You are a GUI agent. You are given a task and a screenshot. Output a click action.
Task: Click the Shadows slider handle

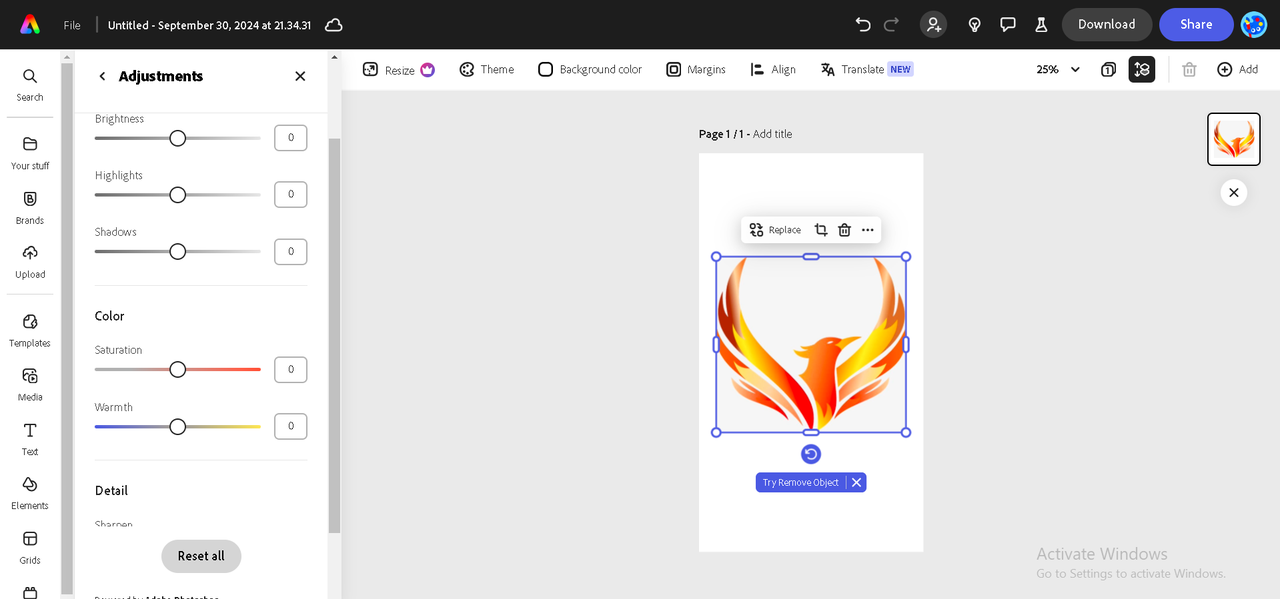pyautogui.click(x=178, y=251)
